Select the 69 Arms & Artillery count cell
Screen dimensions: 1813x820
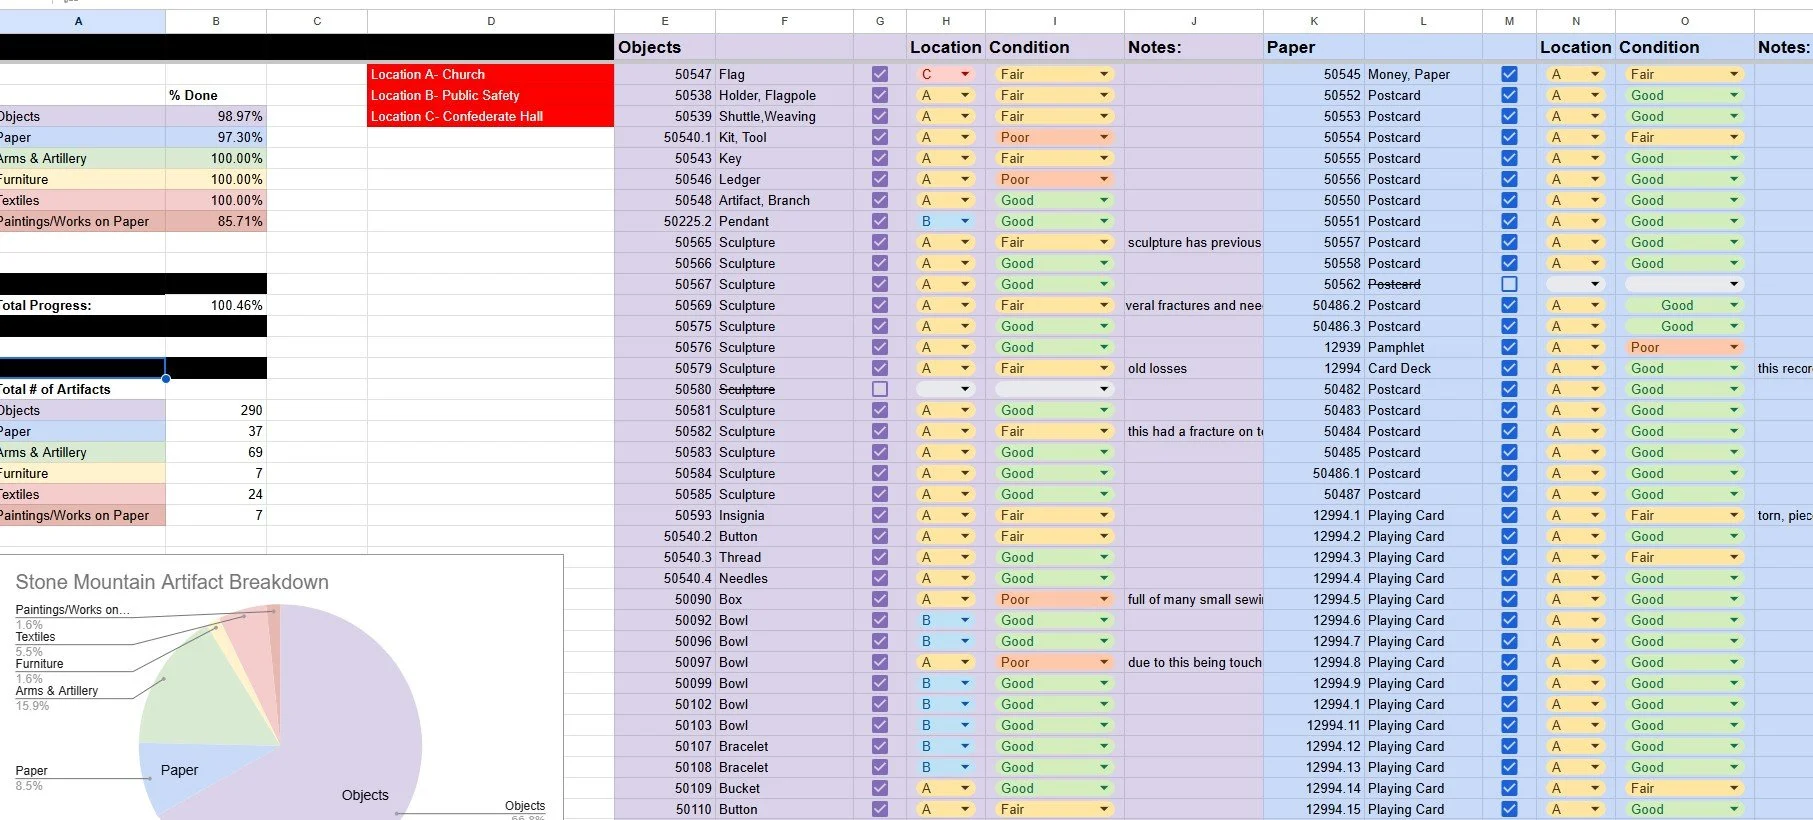click(x=216, y=452)
